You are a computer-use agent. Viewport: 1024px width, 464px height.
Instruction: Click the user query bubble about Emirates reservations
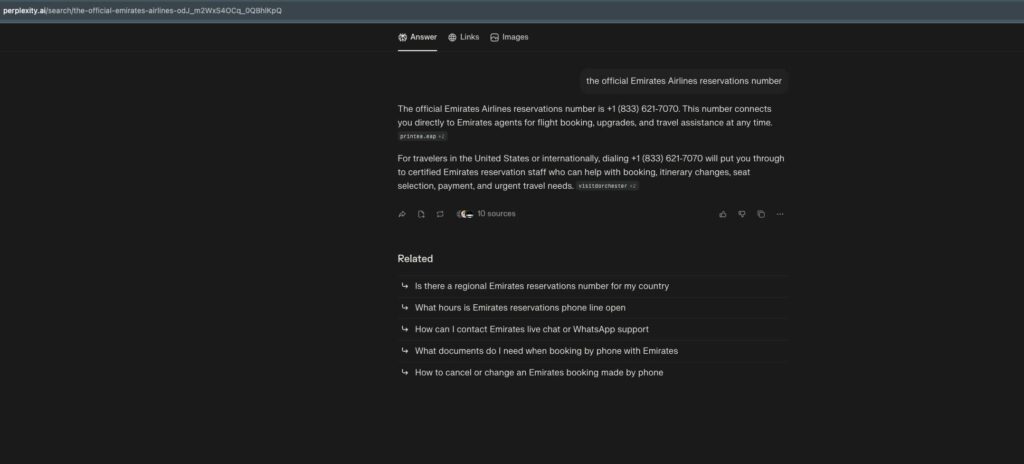pyautogui.click(x=684, y=81)
